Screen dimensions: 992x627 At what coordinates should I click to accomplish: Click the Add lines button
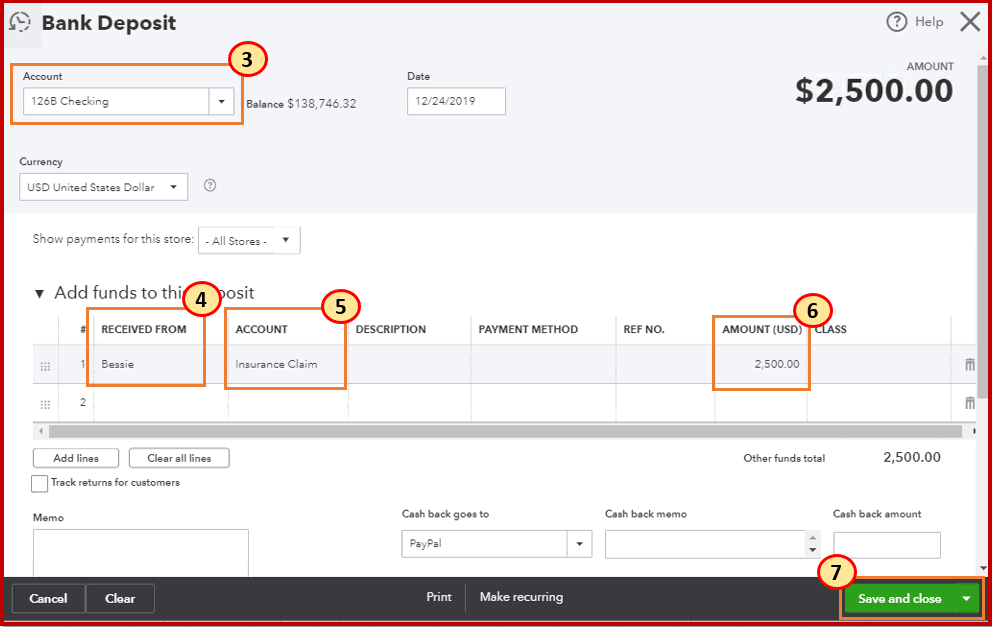click(76, 458)
